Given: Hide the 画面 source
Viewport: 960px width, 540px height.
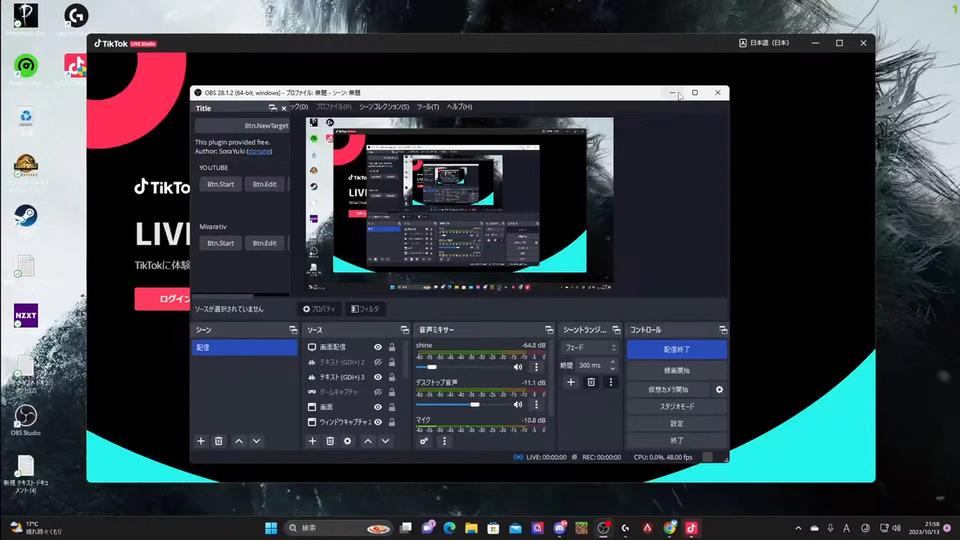Looking at the screenshot, I should (x=378, y=407).
